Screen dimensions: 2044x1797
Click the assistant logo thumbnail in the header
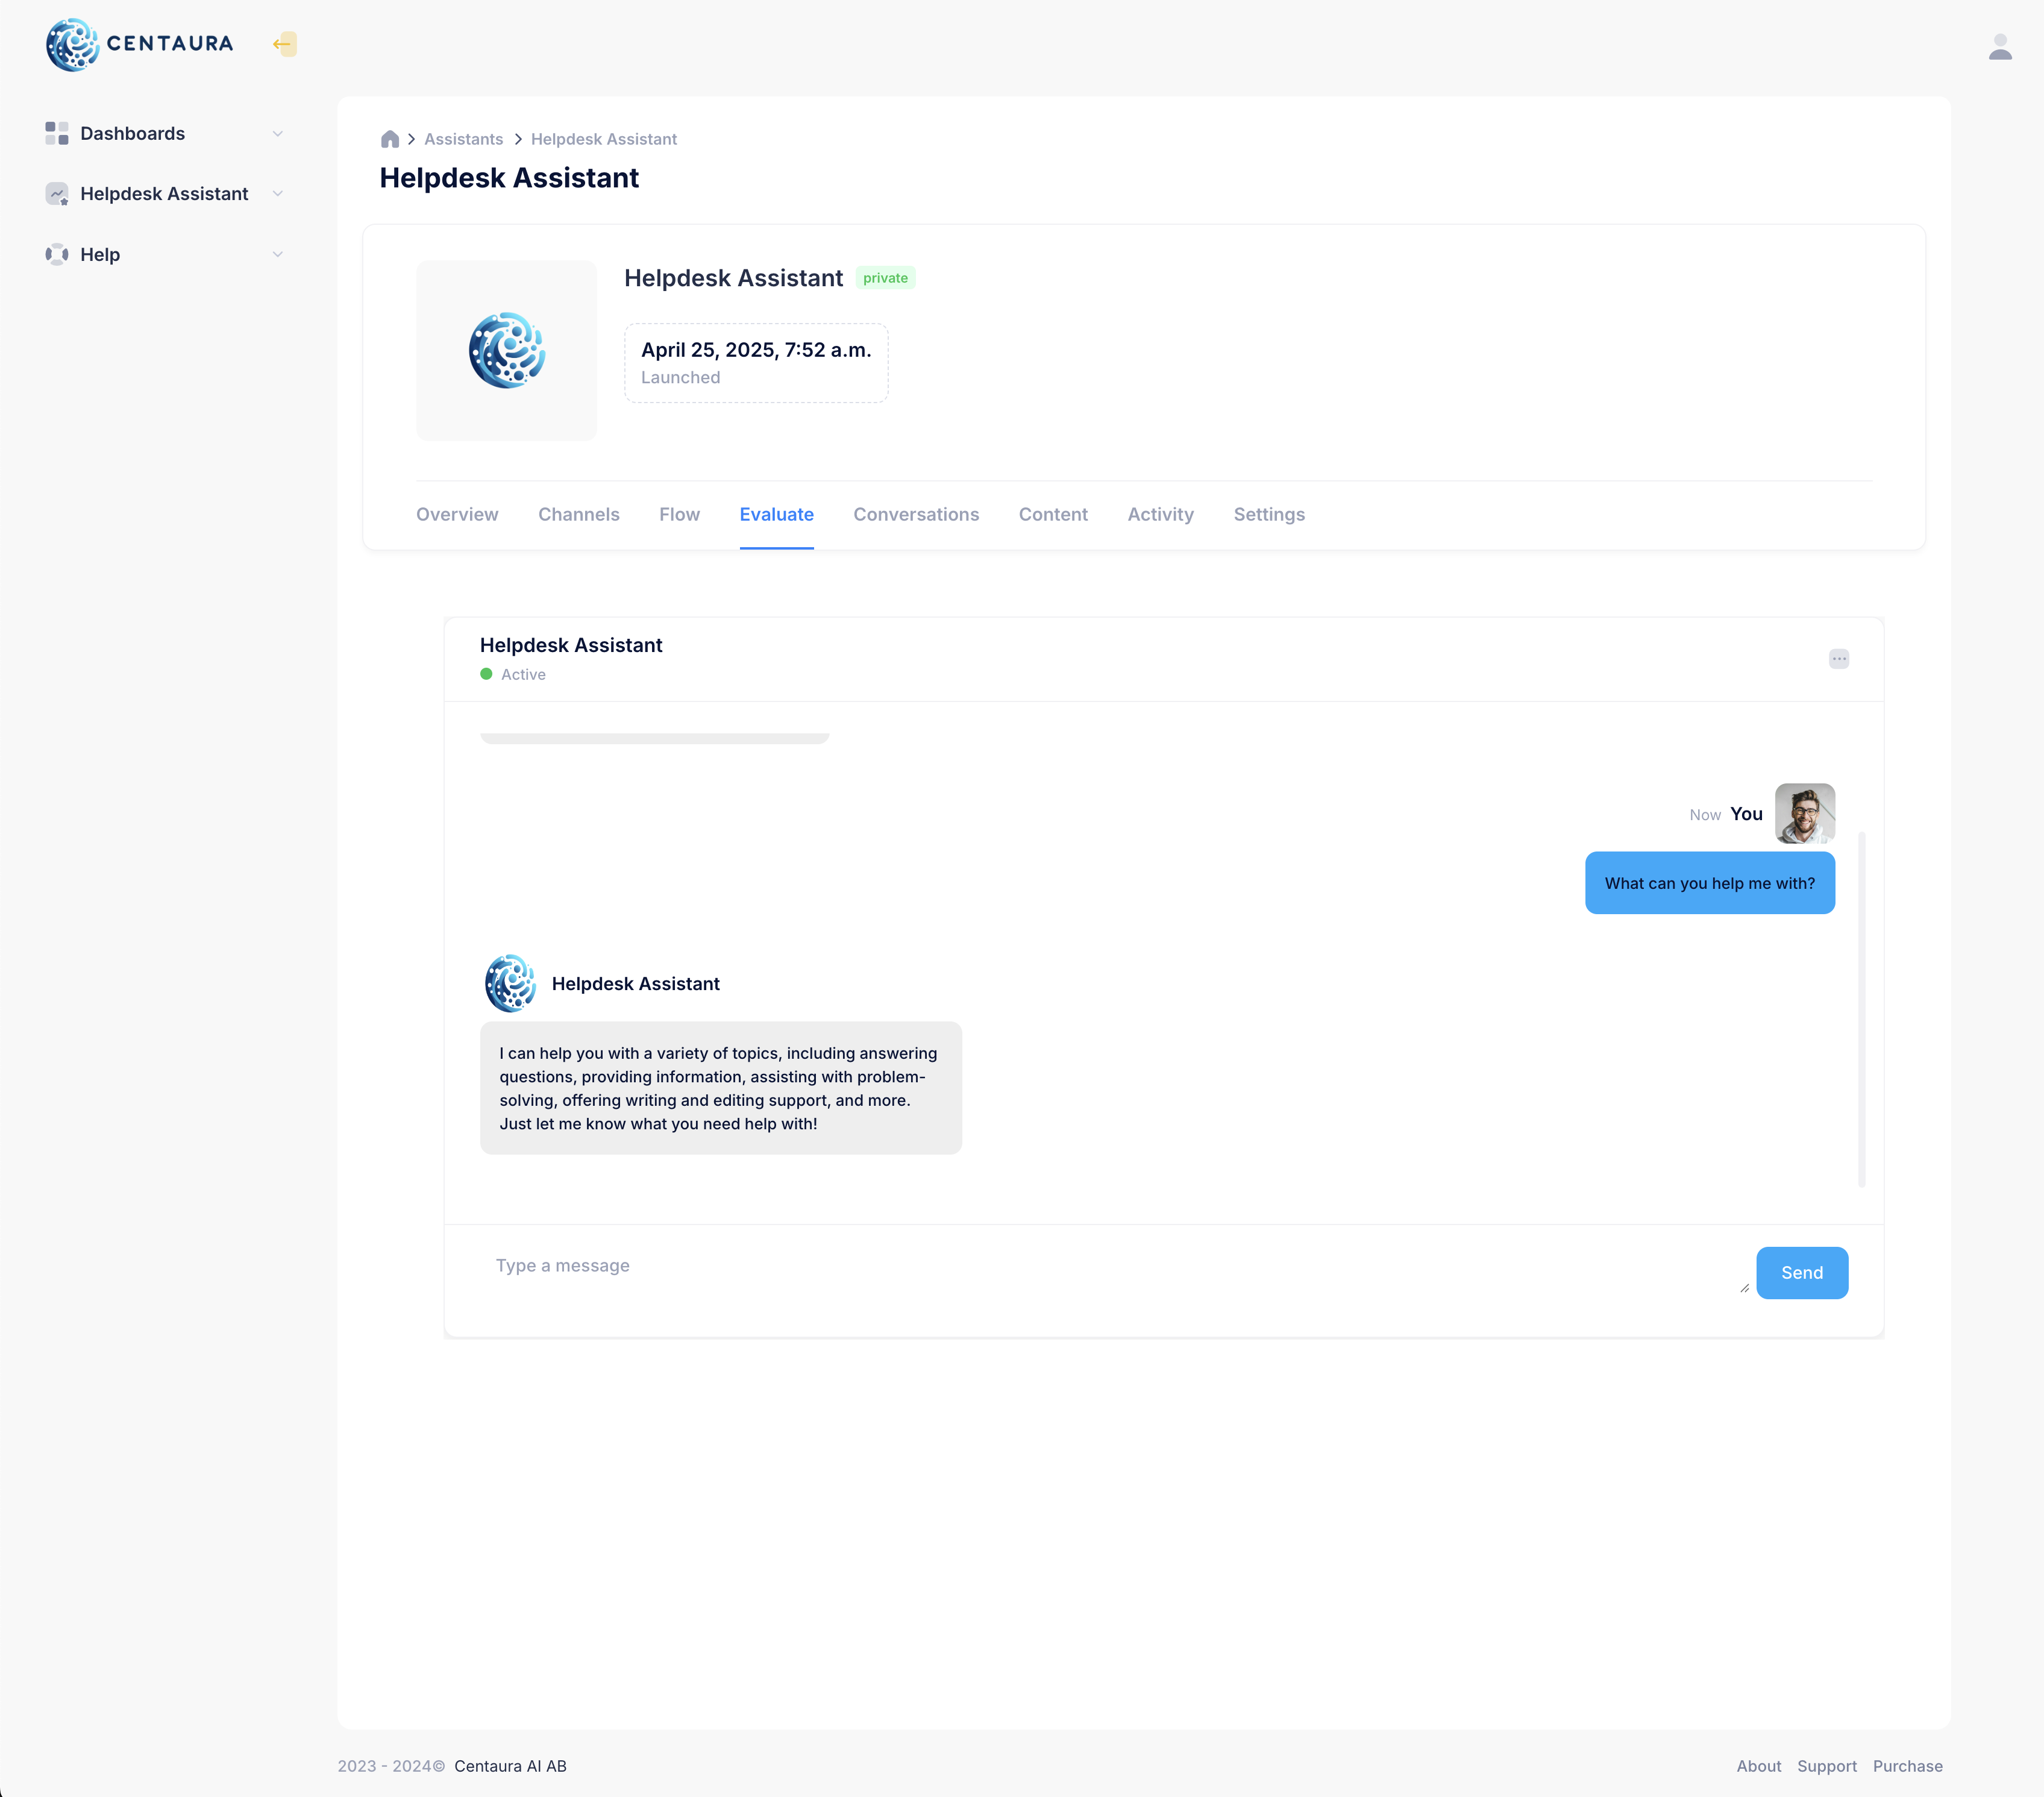point(507,351)
